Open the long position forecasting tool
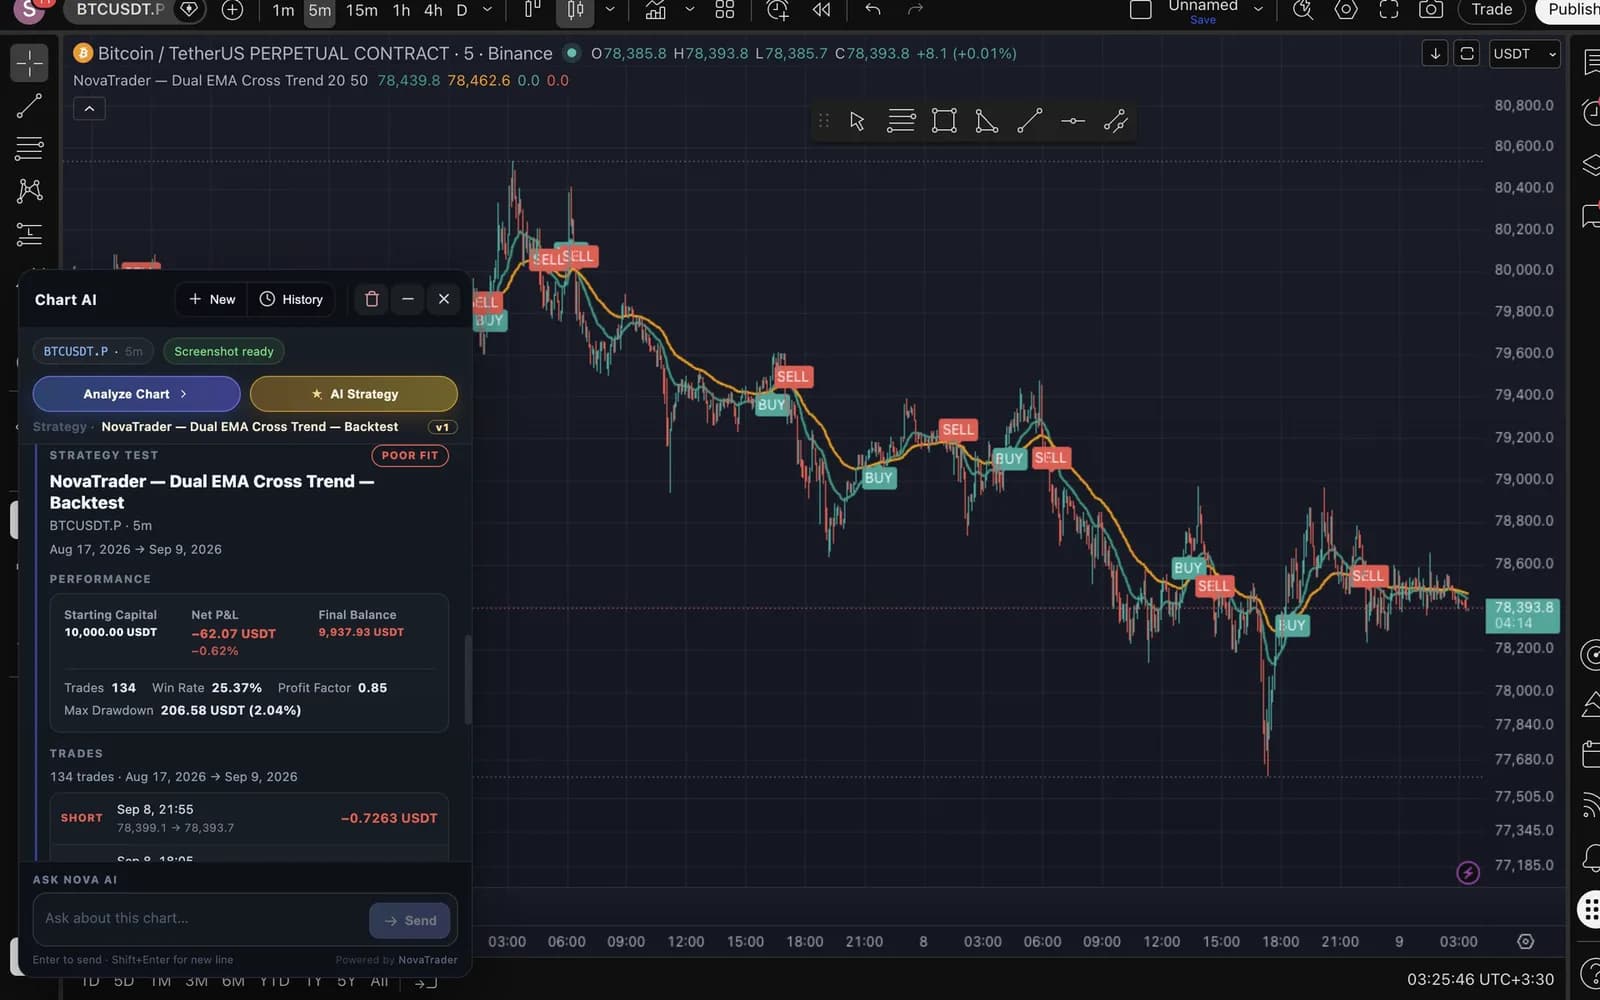Viewport: 1600px width, 1000px height. coord(29,234)
